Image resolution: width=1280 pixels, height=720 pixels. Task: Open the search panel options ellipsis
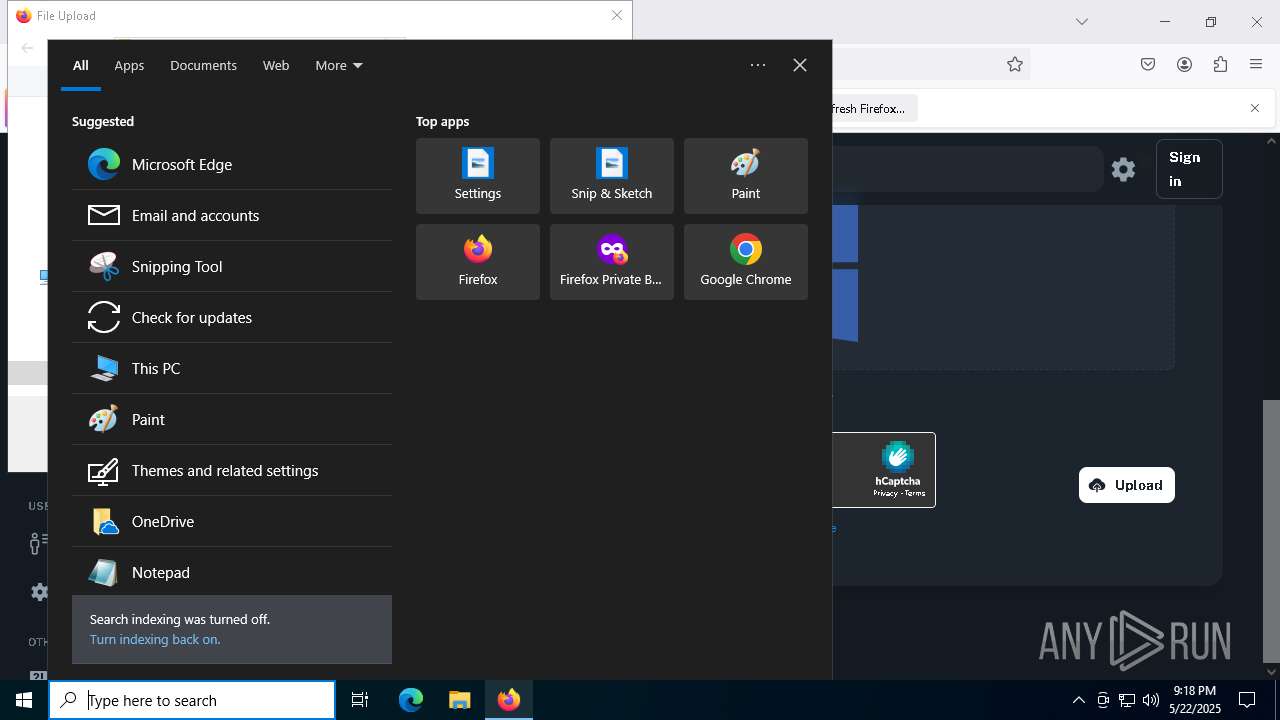[x=758, y=65]
